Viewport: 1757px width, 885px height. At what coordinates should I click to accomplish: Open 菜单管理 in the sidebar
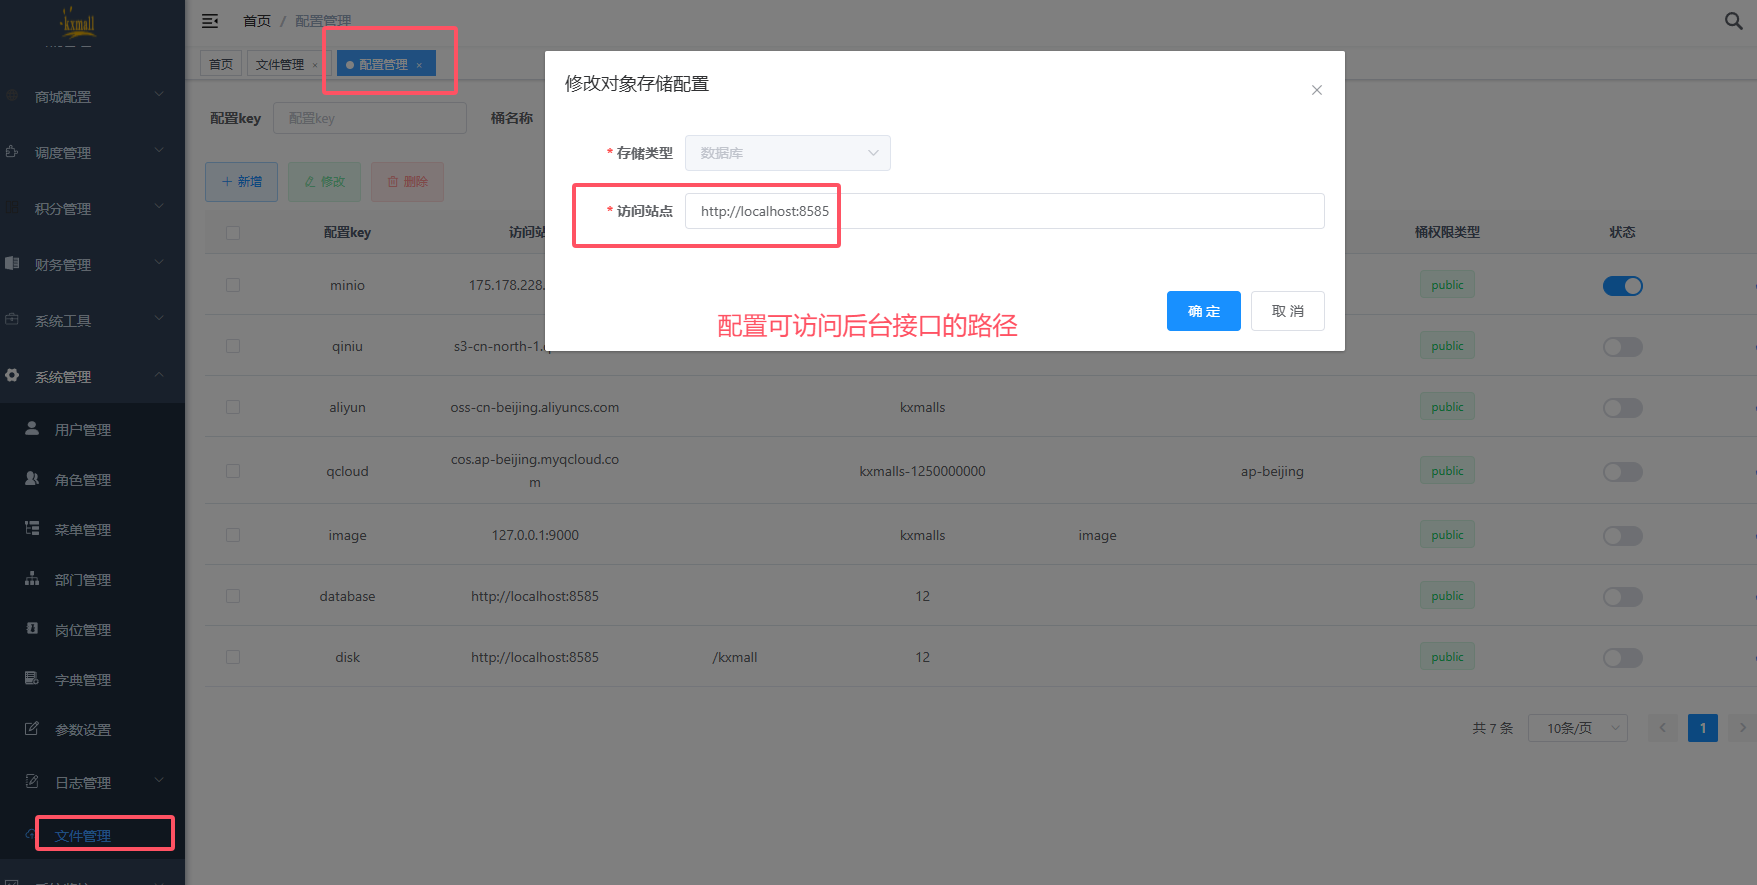coord(82,530)
